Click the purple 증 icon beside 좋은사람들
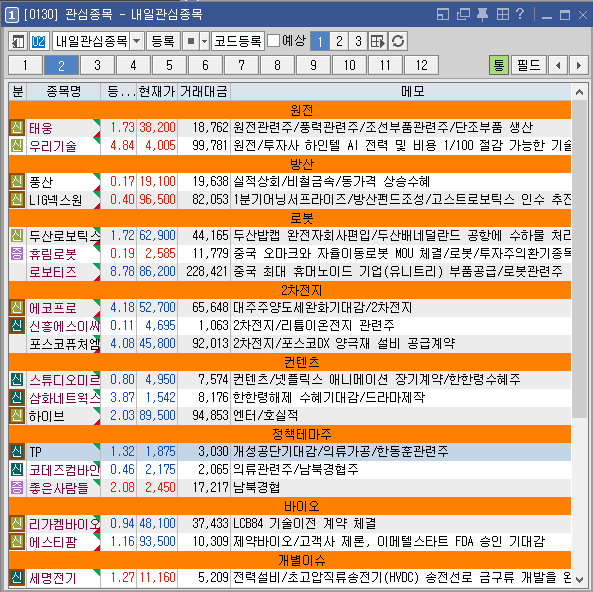 pos(17,488)
